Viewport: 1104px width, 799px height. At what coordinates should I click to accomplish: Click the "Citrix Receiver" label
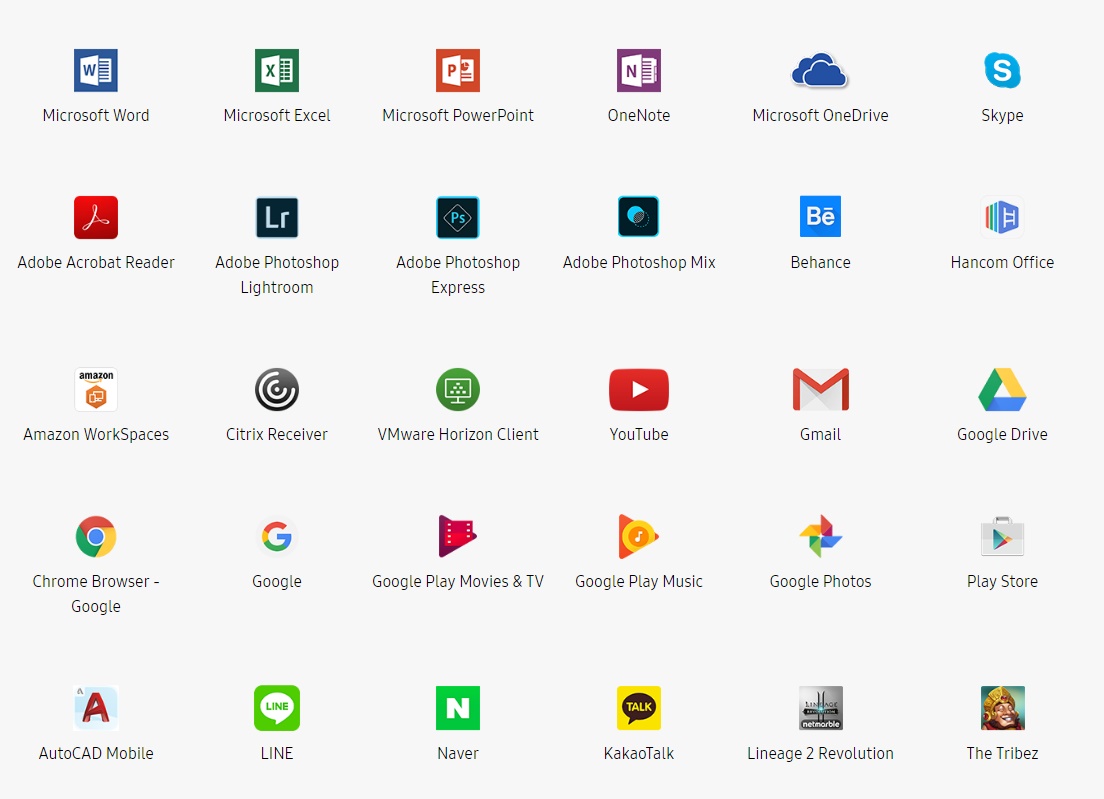coord(277,434)
